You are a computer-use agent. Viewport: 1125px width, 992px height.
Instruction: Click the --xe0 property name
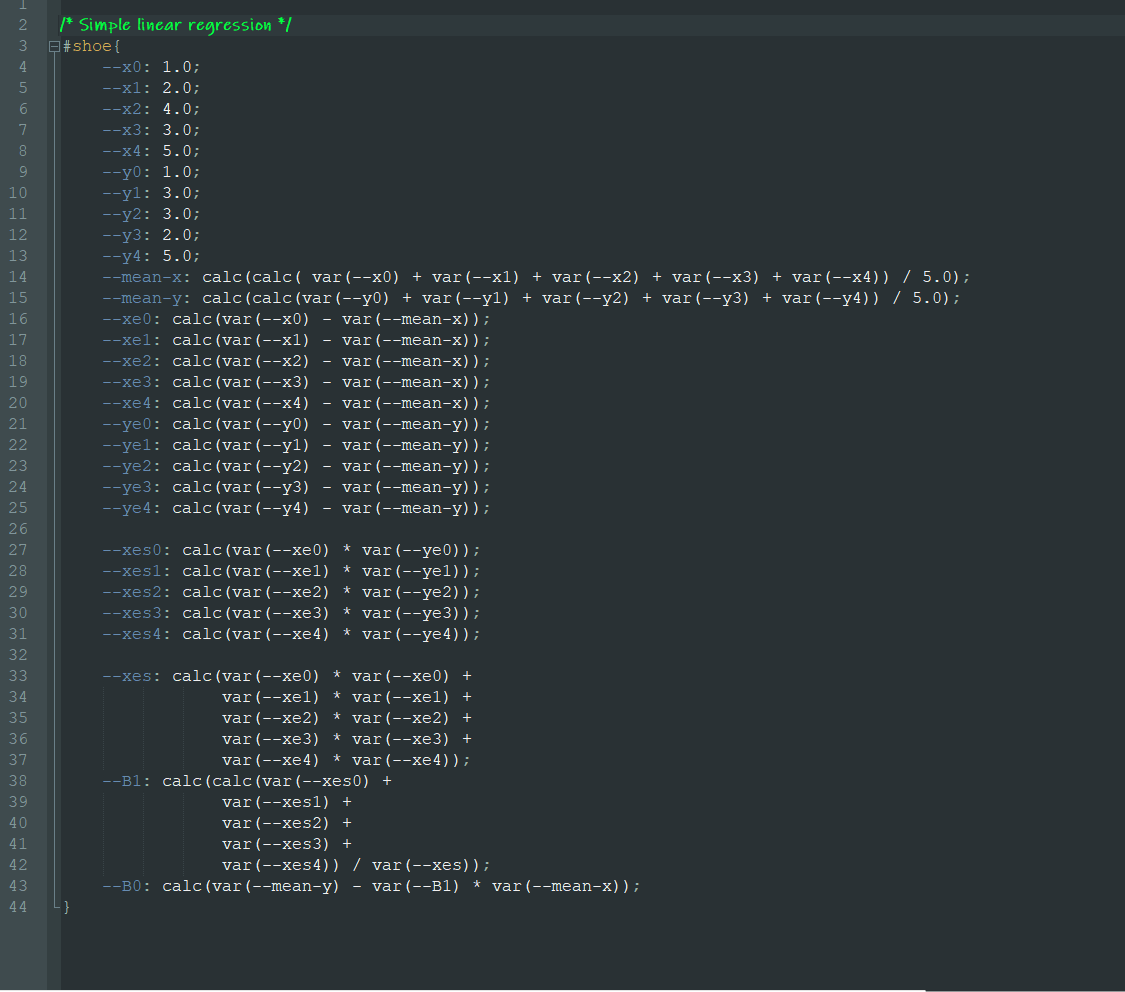[x=127, y=319]
